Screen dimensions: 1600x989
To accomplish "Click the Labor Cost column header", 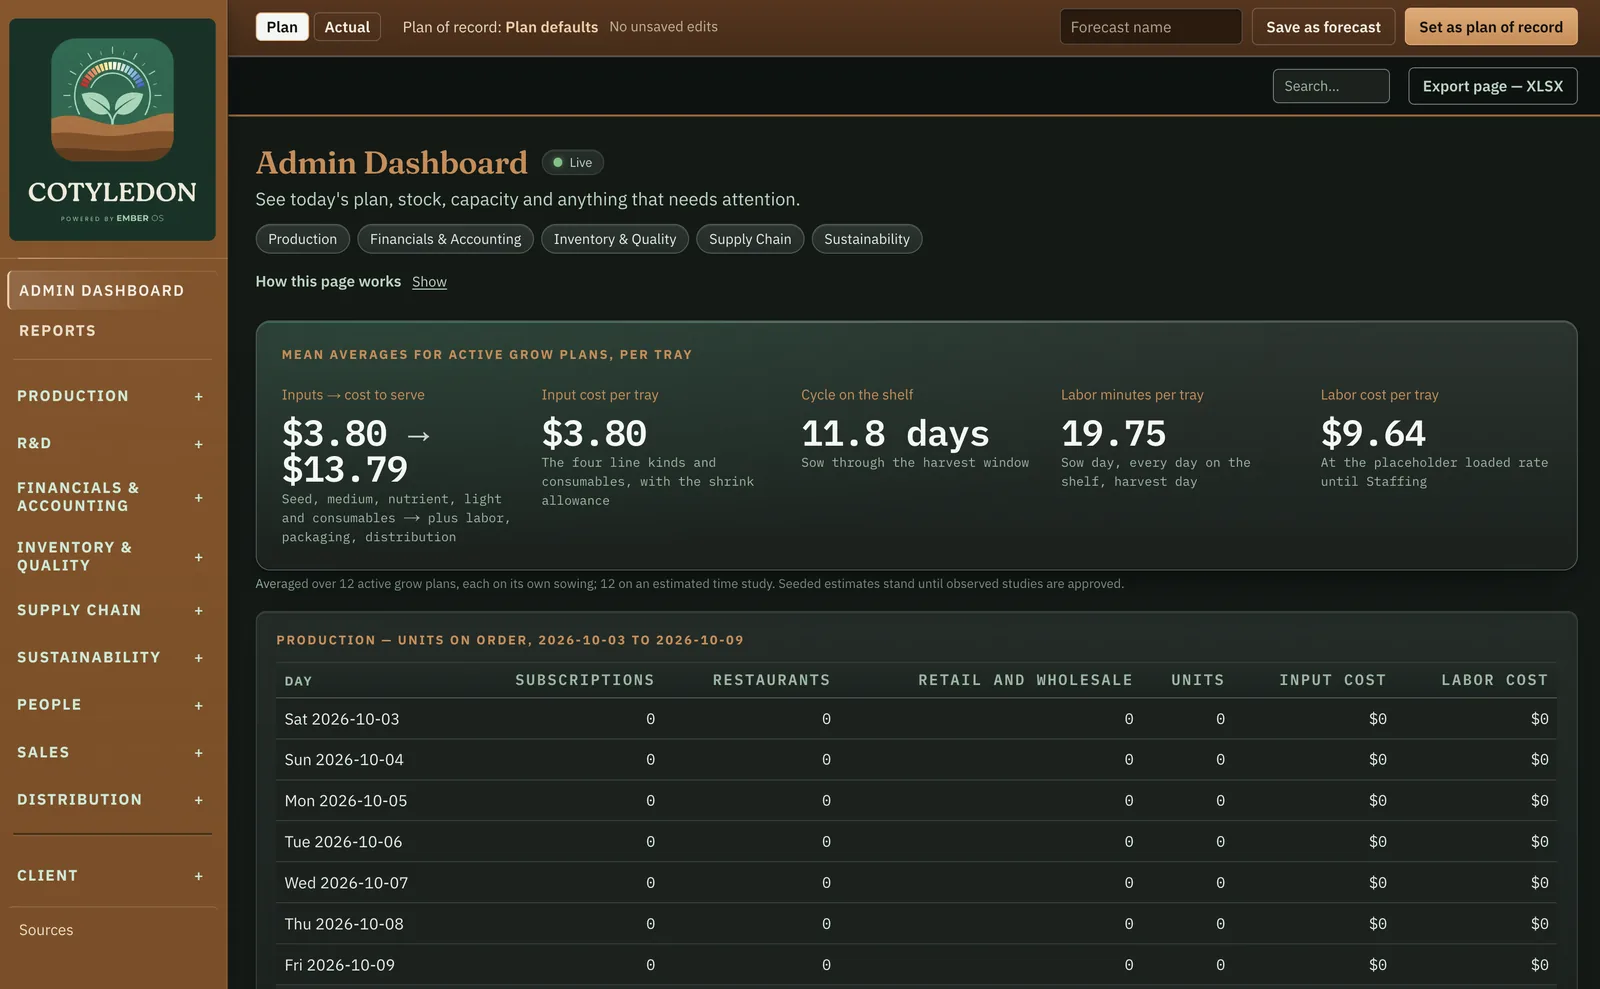I will coord(1495,680).
